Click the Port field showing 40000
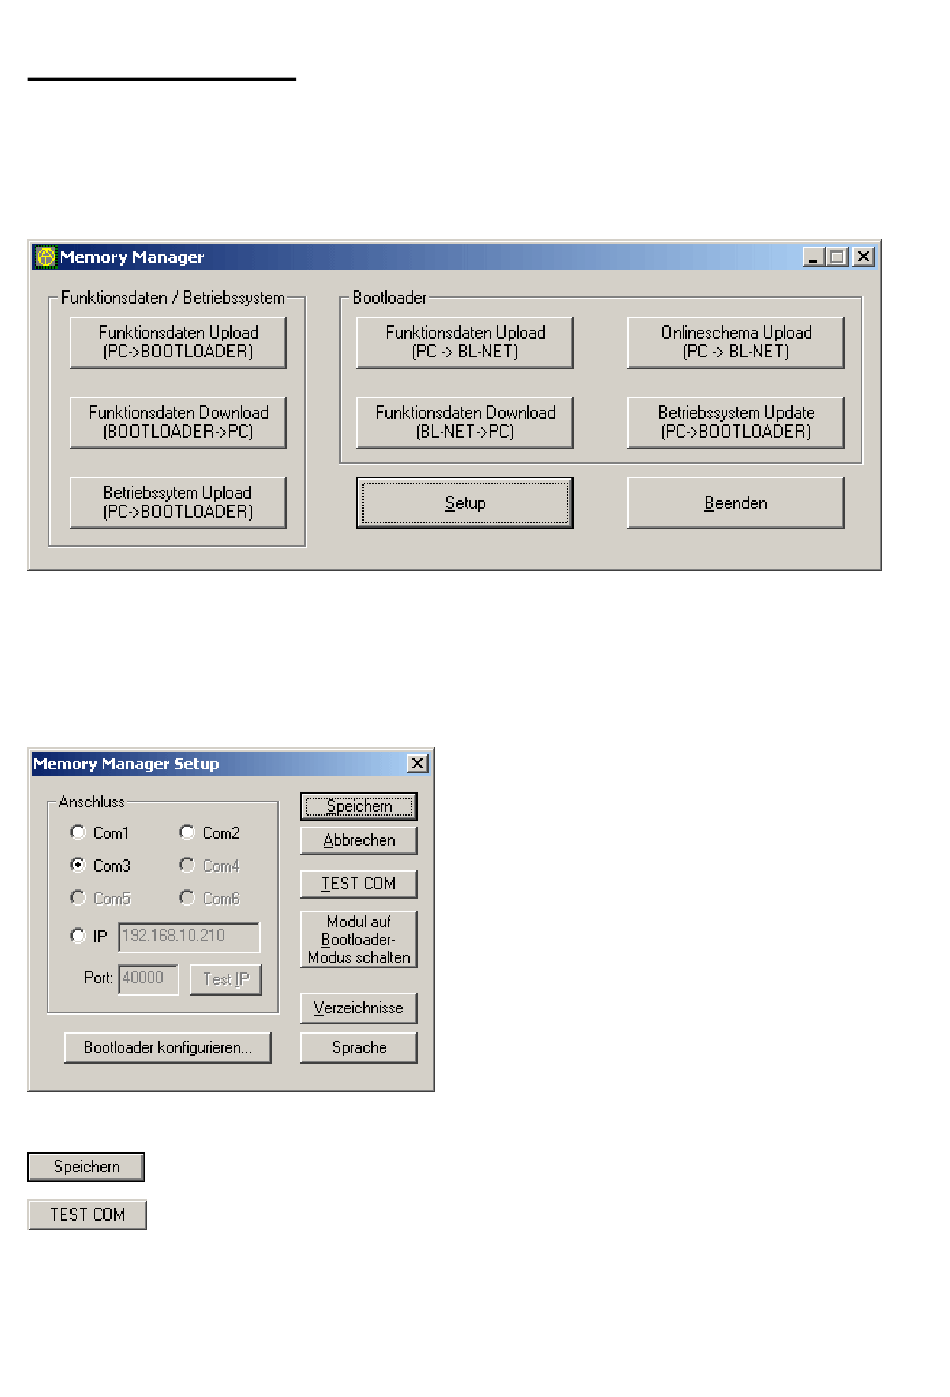 148,979
